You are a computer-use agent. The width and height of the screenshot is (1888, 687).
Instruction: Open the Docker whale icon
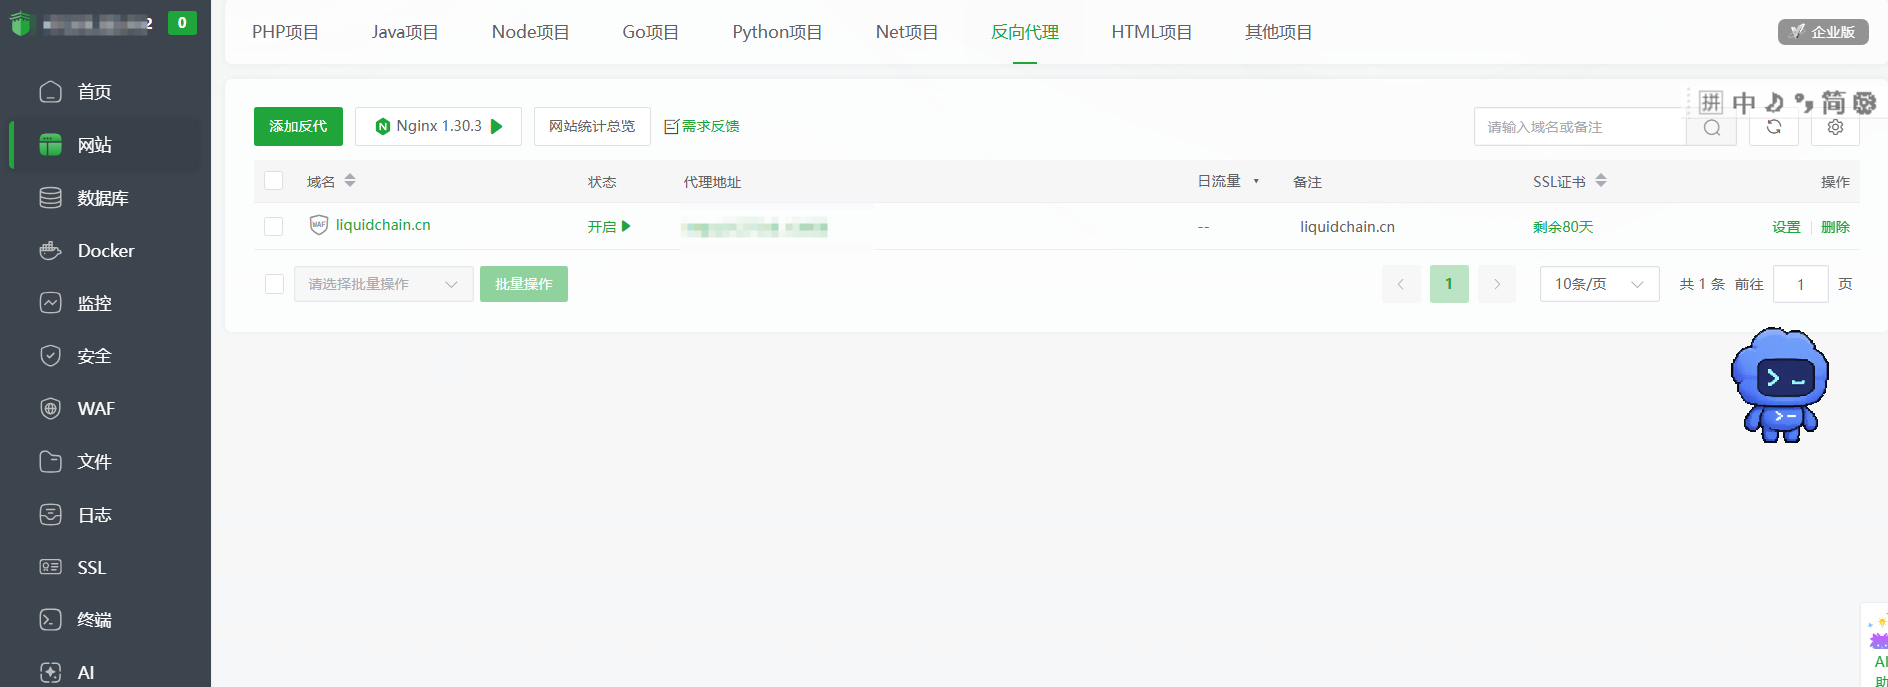pyautogui.click(x=50, y=251)
